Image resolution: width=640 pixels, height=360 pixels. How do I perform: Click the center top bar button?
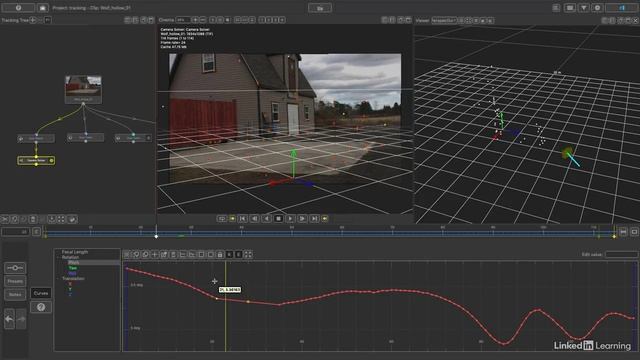pyautogui.click(x=320, y=8)
